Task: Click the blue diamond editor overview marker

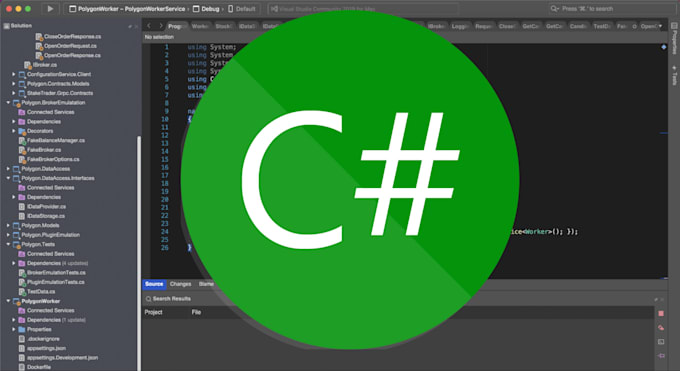Action: tap(664, 47)
